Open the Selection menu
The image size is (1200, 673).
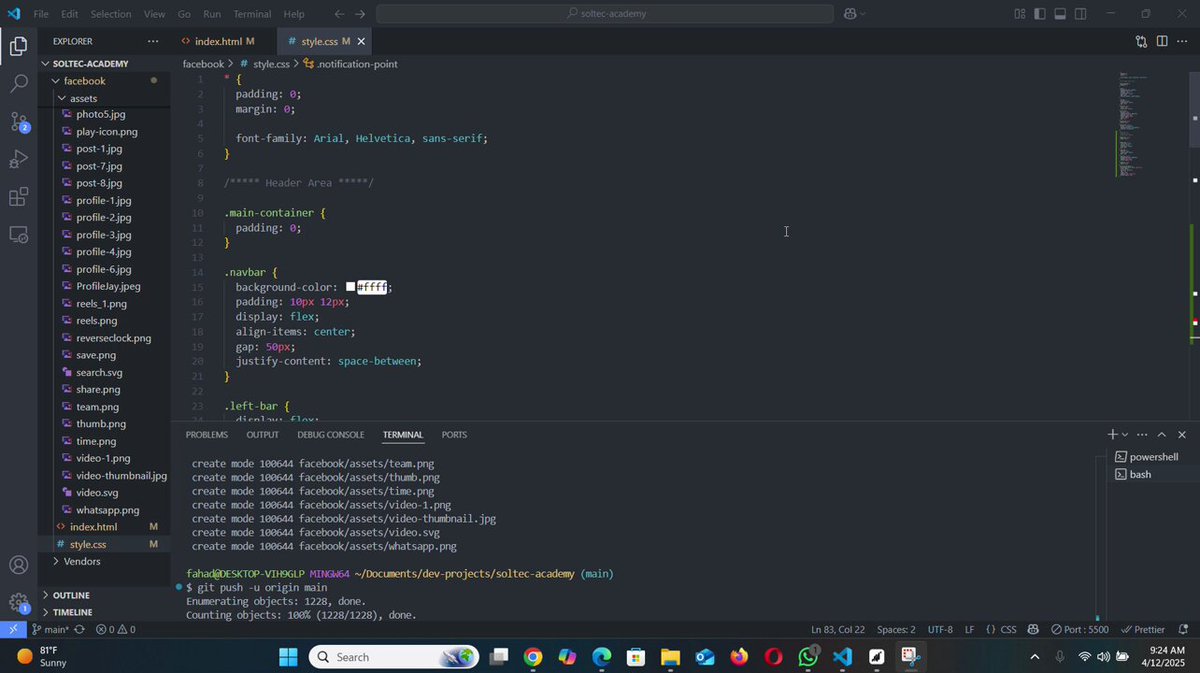click(110, 14)
